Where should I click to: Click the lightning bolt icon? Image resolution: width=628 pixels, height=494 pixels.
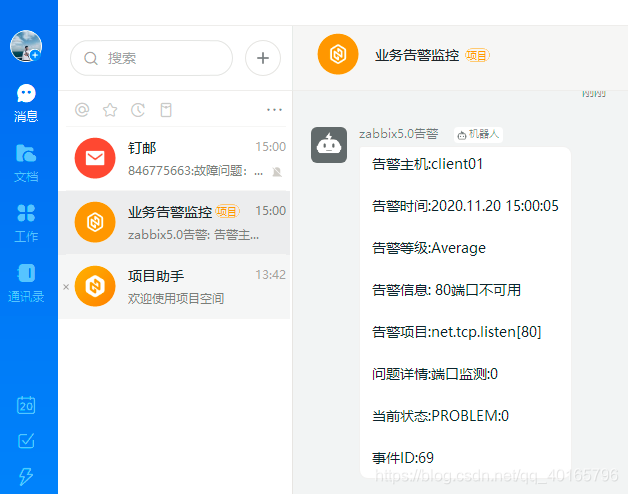tap(26, 476)
